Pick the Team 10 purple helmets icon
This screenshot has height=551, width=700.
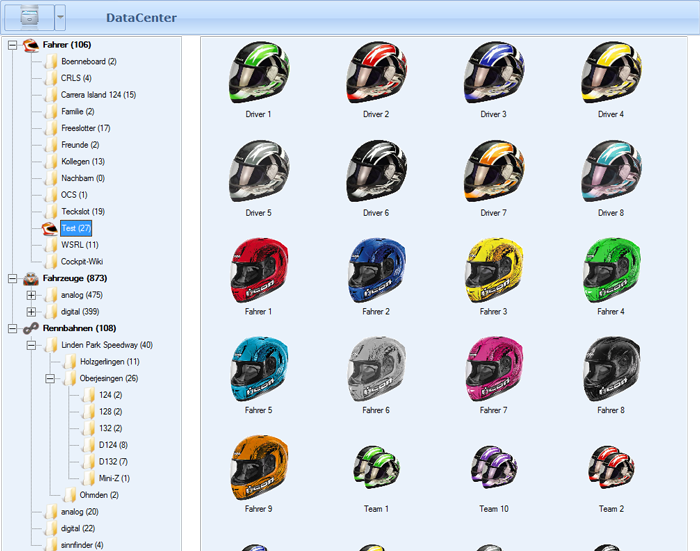click(493, 467)
